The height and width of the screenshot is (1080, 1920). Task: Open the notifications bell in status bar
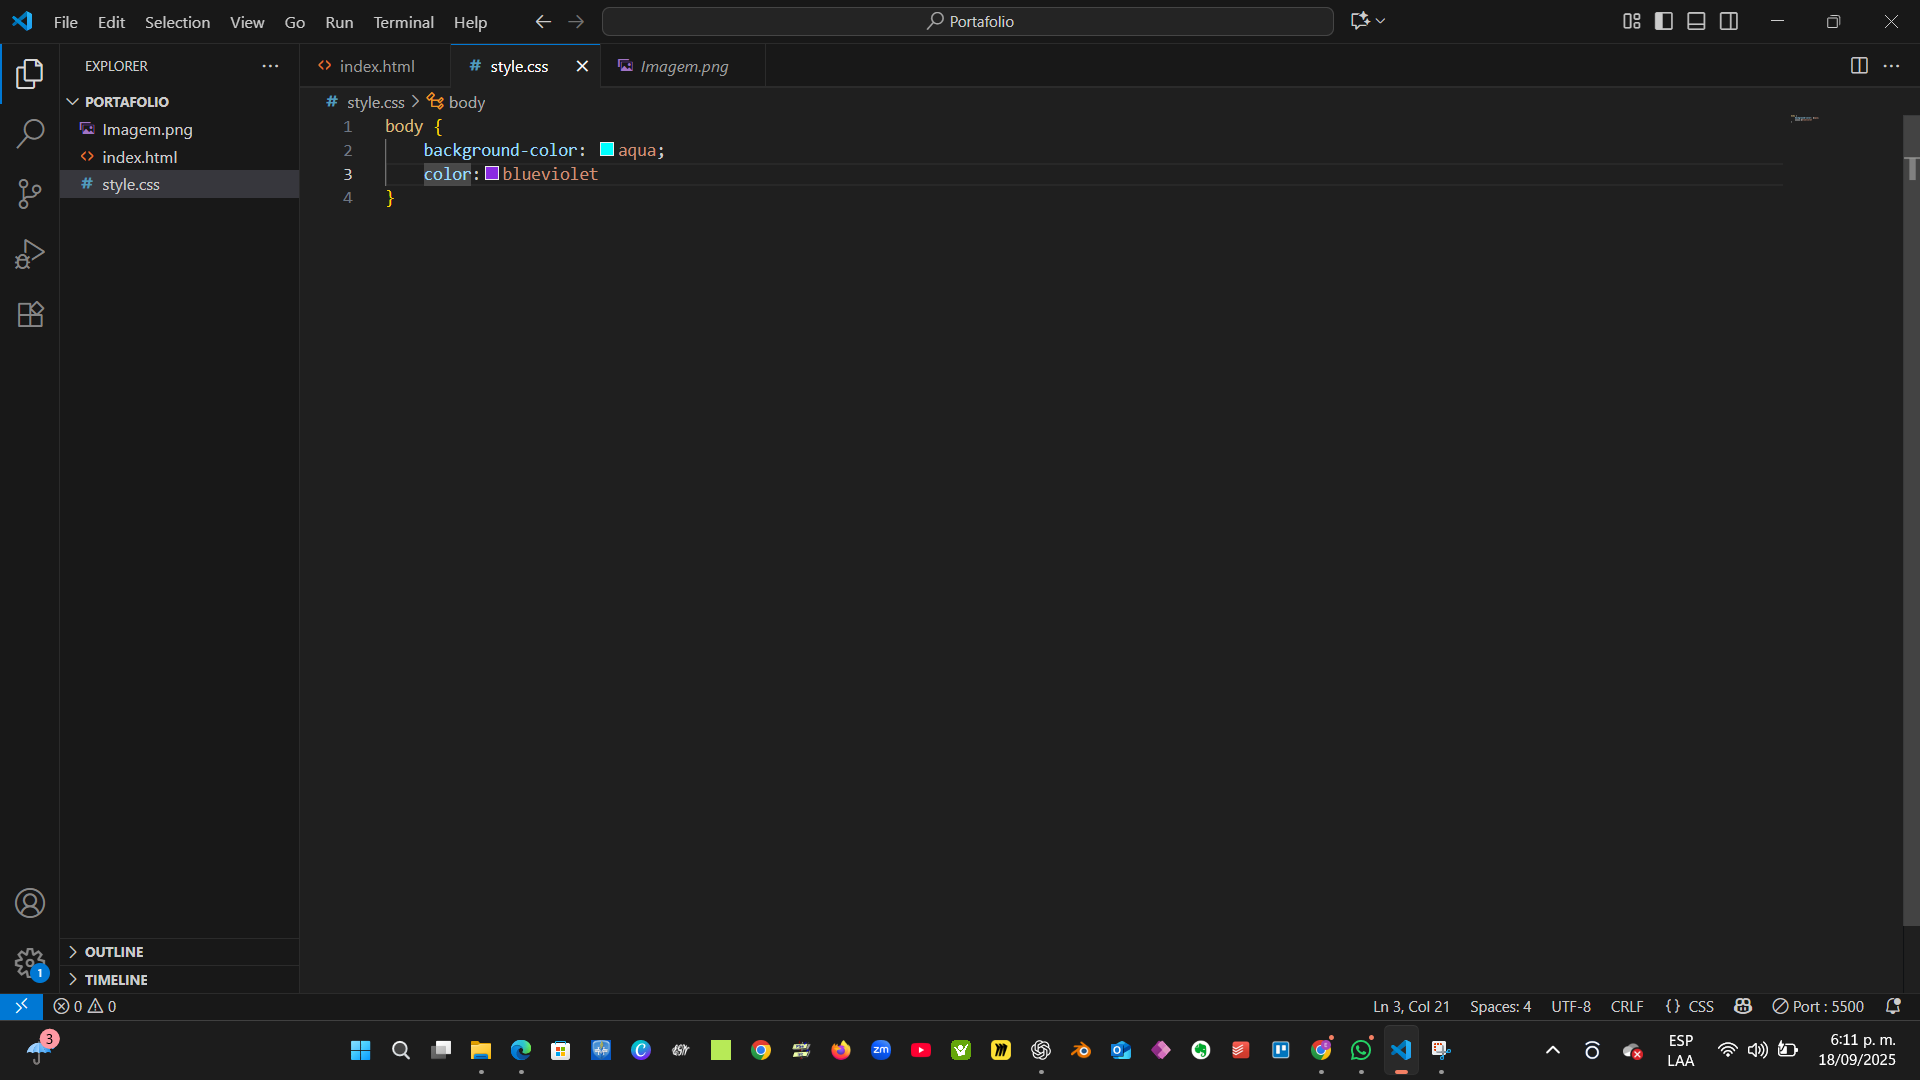[x=1892, y=1006]
